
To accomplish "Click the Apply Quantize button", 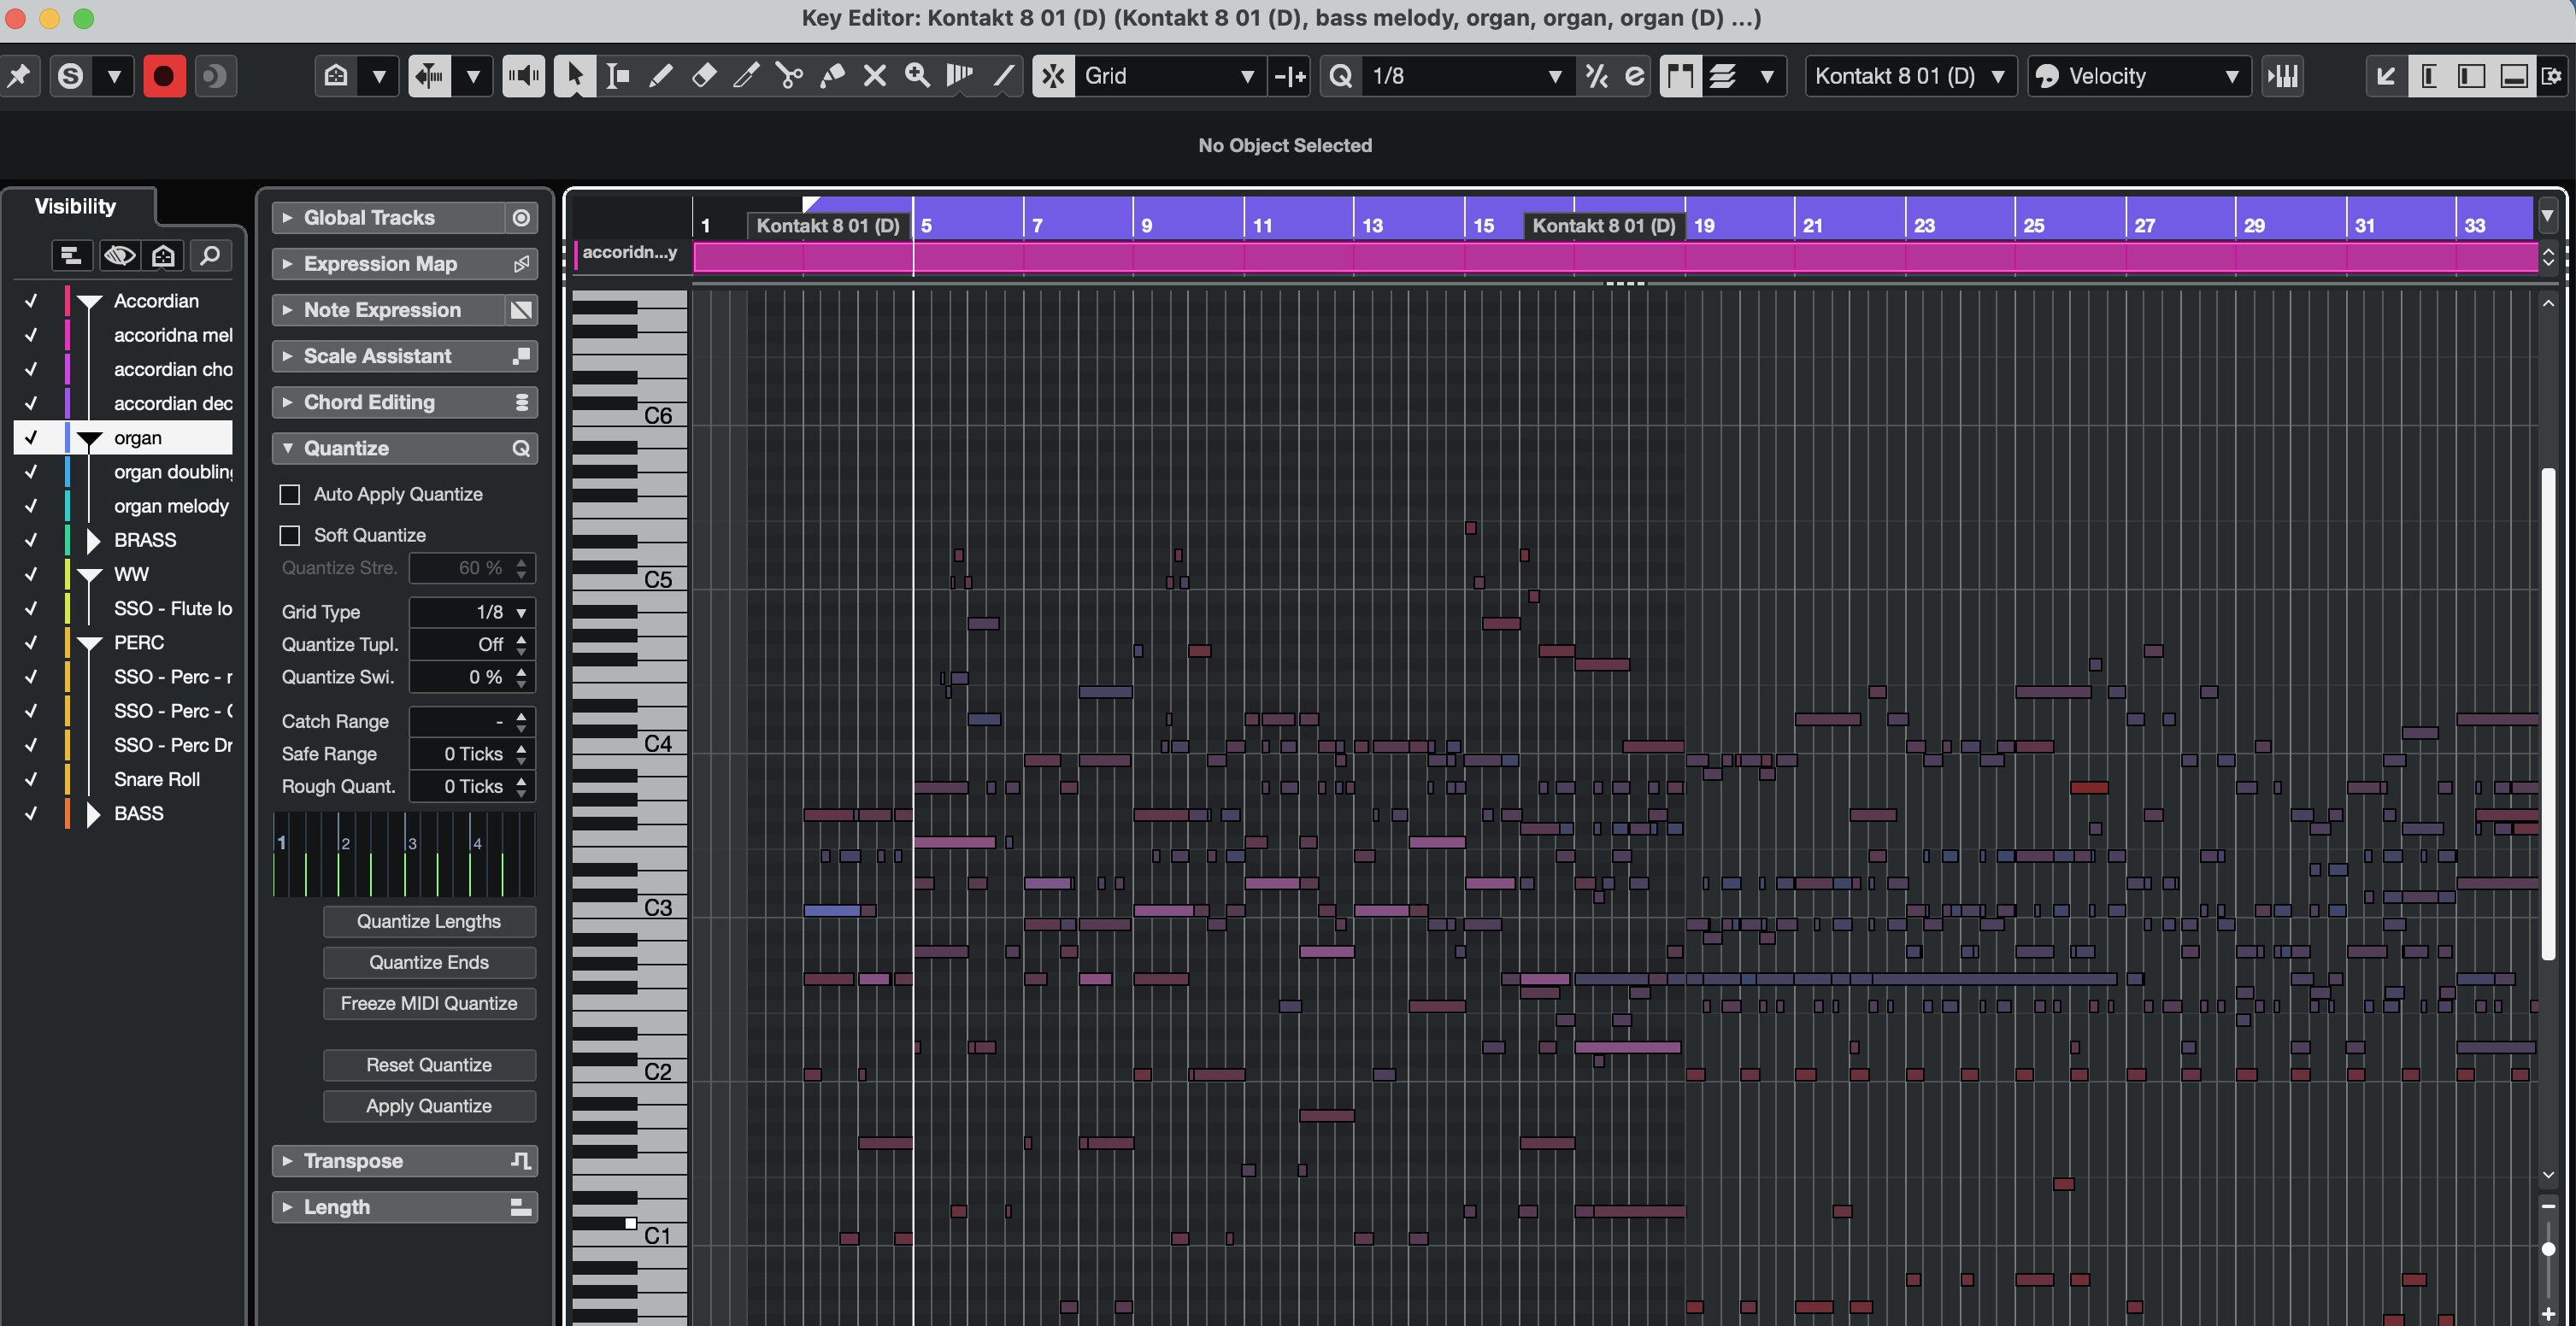I will coord(429,1106).
